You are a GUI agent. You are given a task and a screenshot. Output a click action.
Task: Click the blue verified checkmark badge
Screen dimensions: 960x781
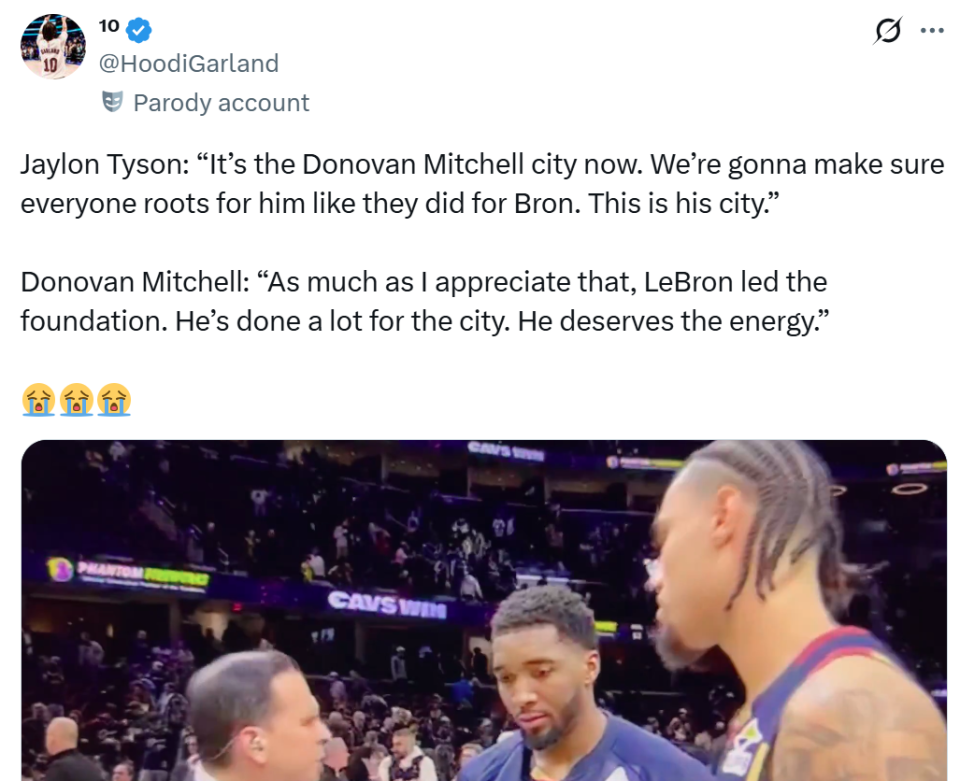point(139,31)
